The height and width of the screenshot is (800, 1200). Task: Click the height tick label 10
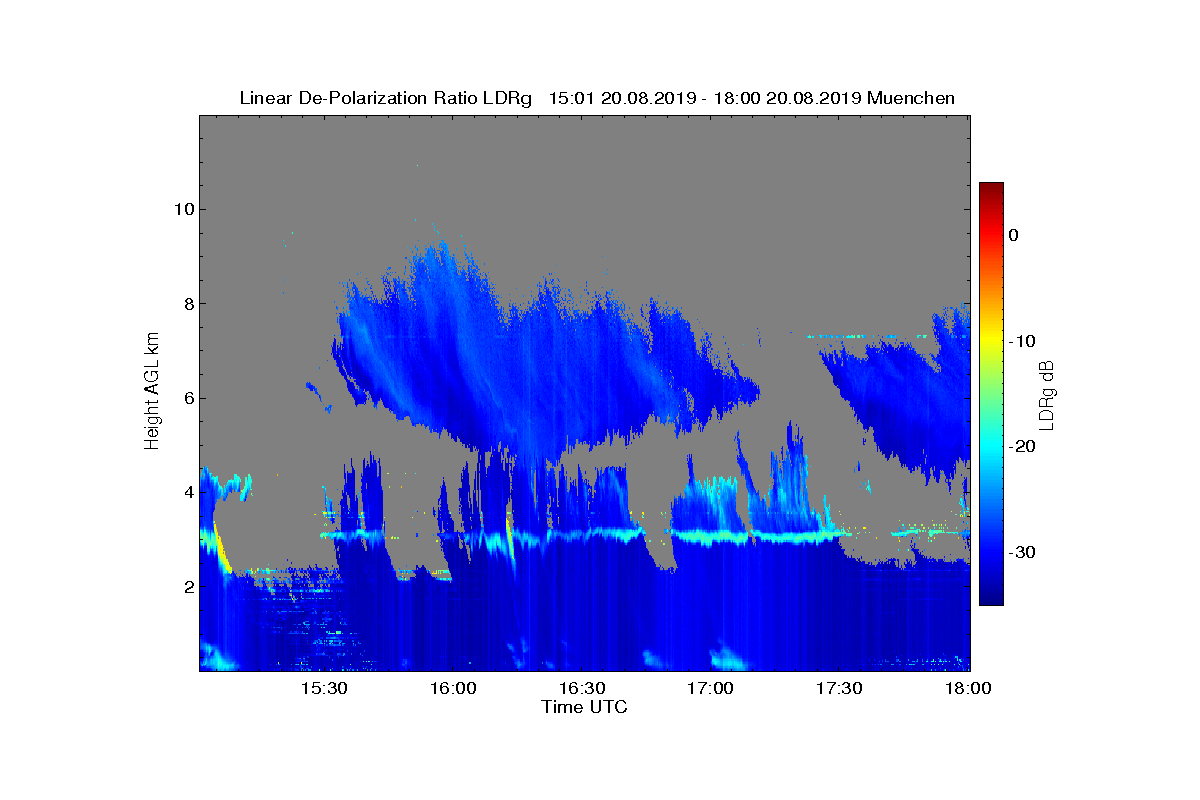click(x=184, y=209)
